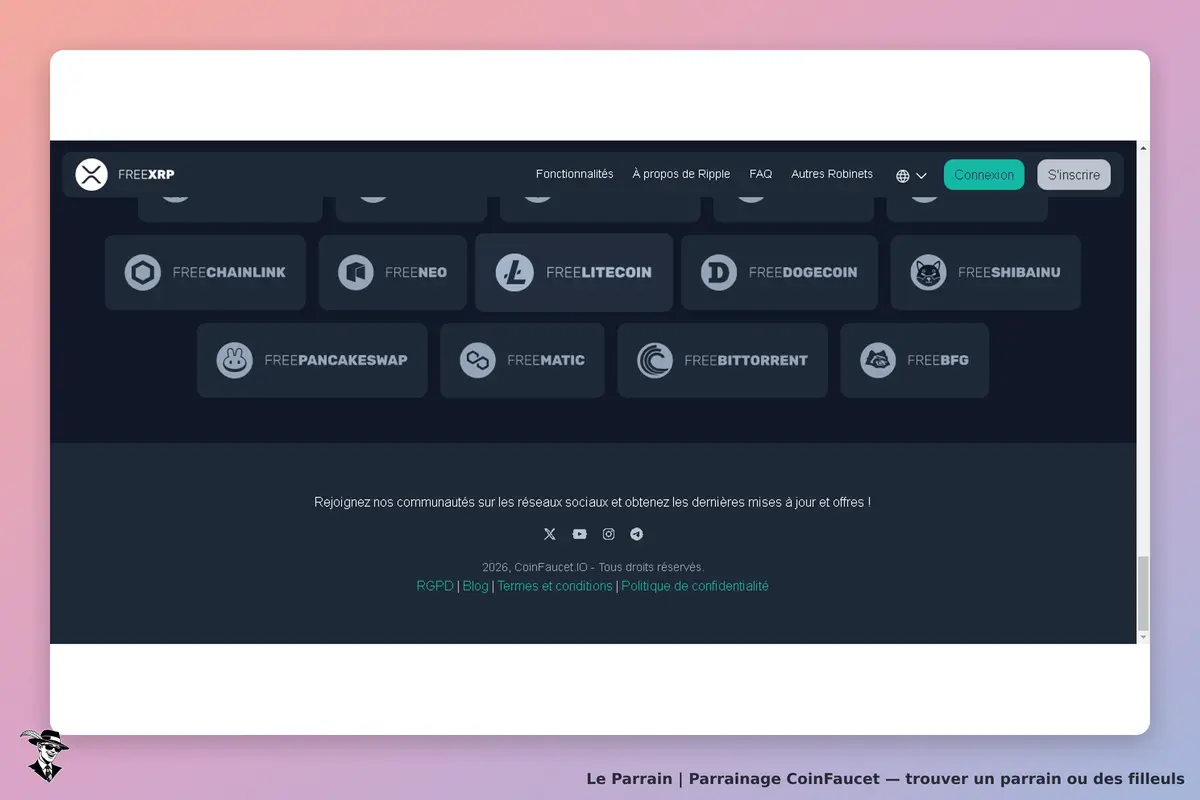Screen dimensions: 1200x800
Task: Open the Telegram social icon
Action: pos(637,534)
